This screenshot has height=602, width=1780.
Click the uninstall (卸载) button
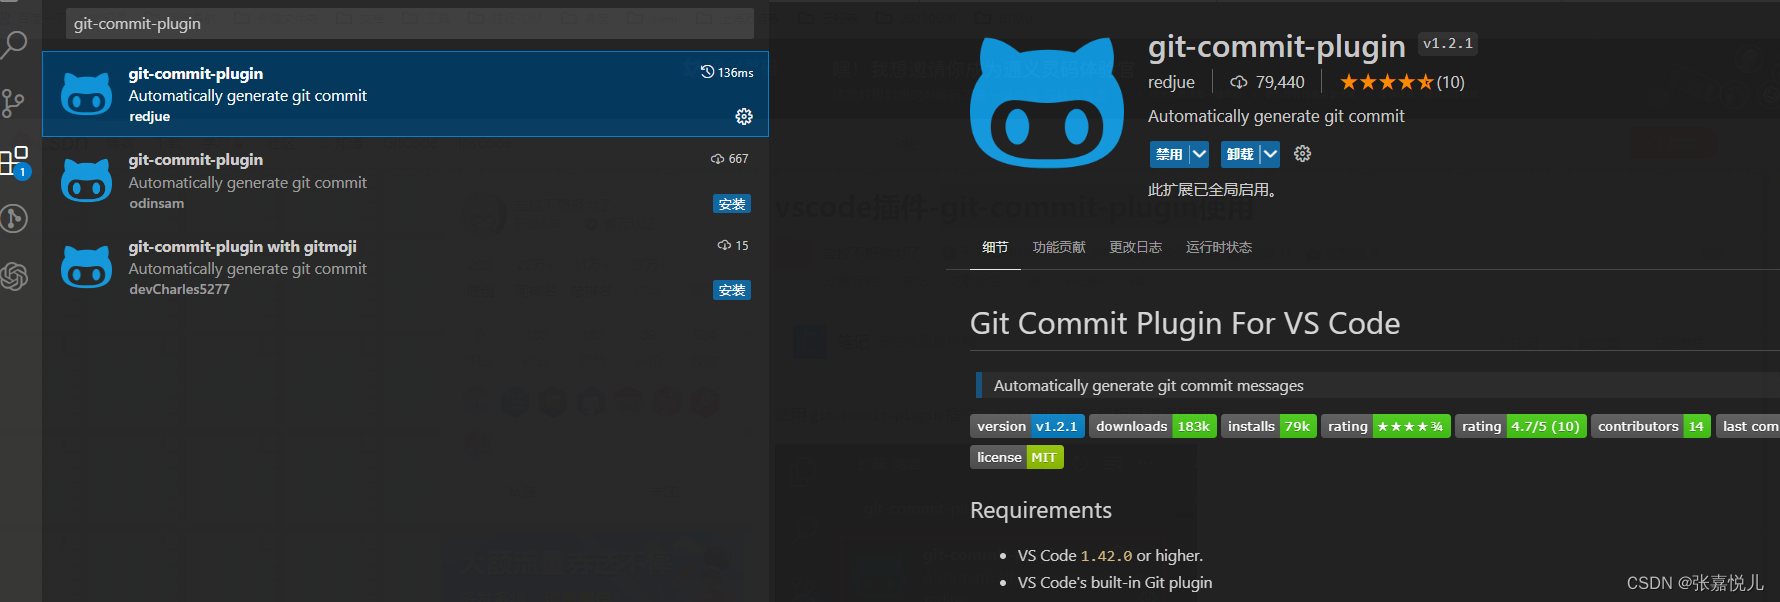pos(1240,154)
